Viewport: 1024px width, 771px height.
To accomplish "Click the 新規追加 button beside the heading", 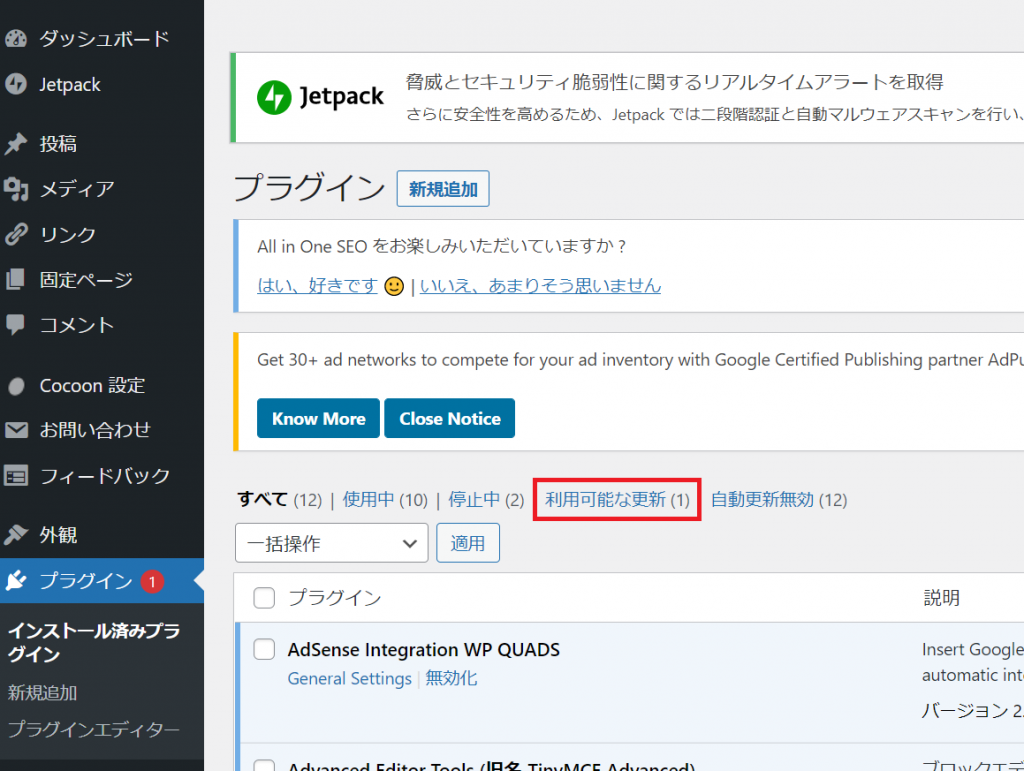I will pyautogui.click(x=443, y=189).
